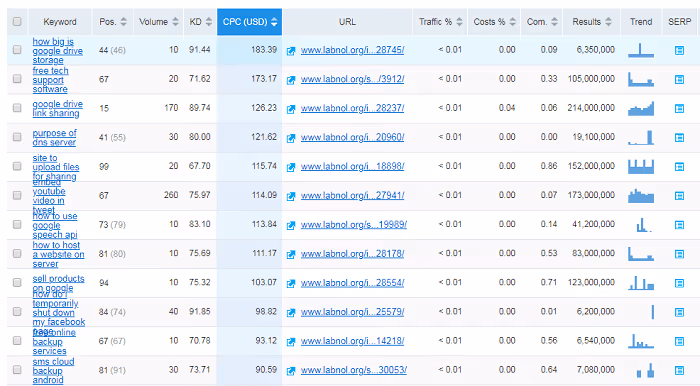Click the SERP column header
The width and height of the screenshot is (700, 386).
click(x=679, y=21)
